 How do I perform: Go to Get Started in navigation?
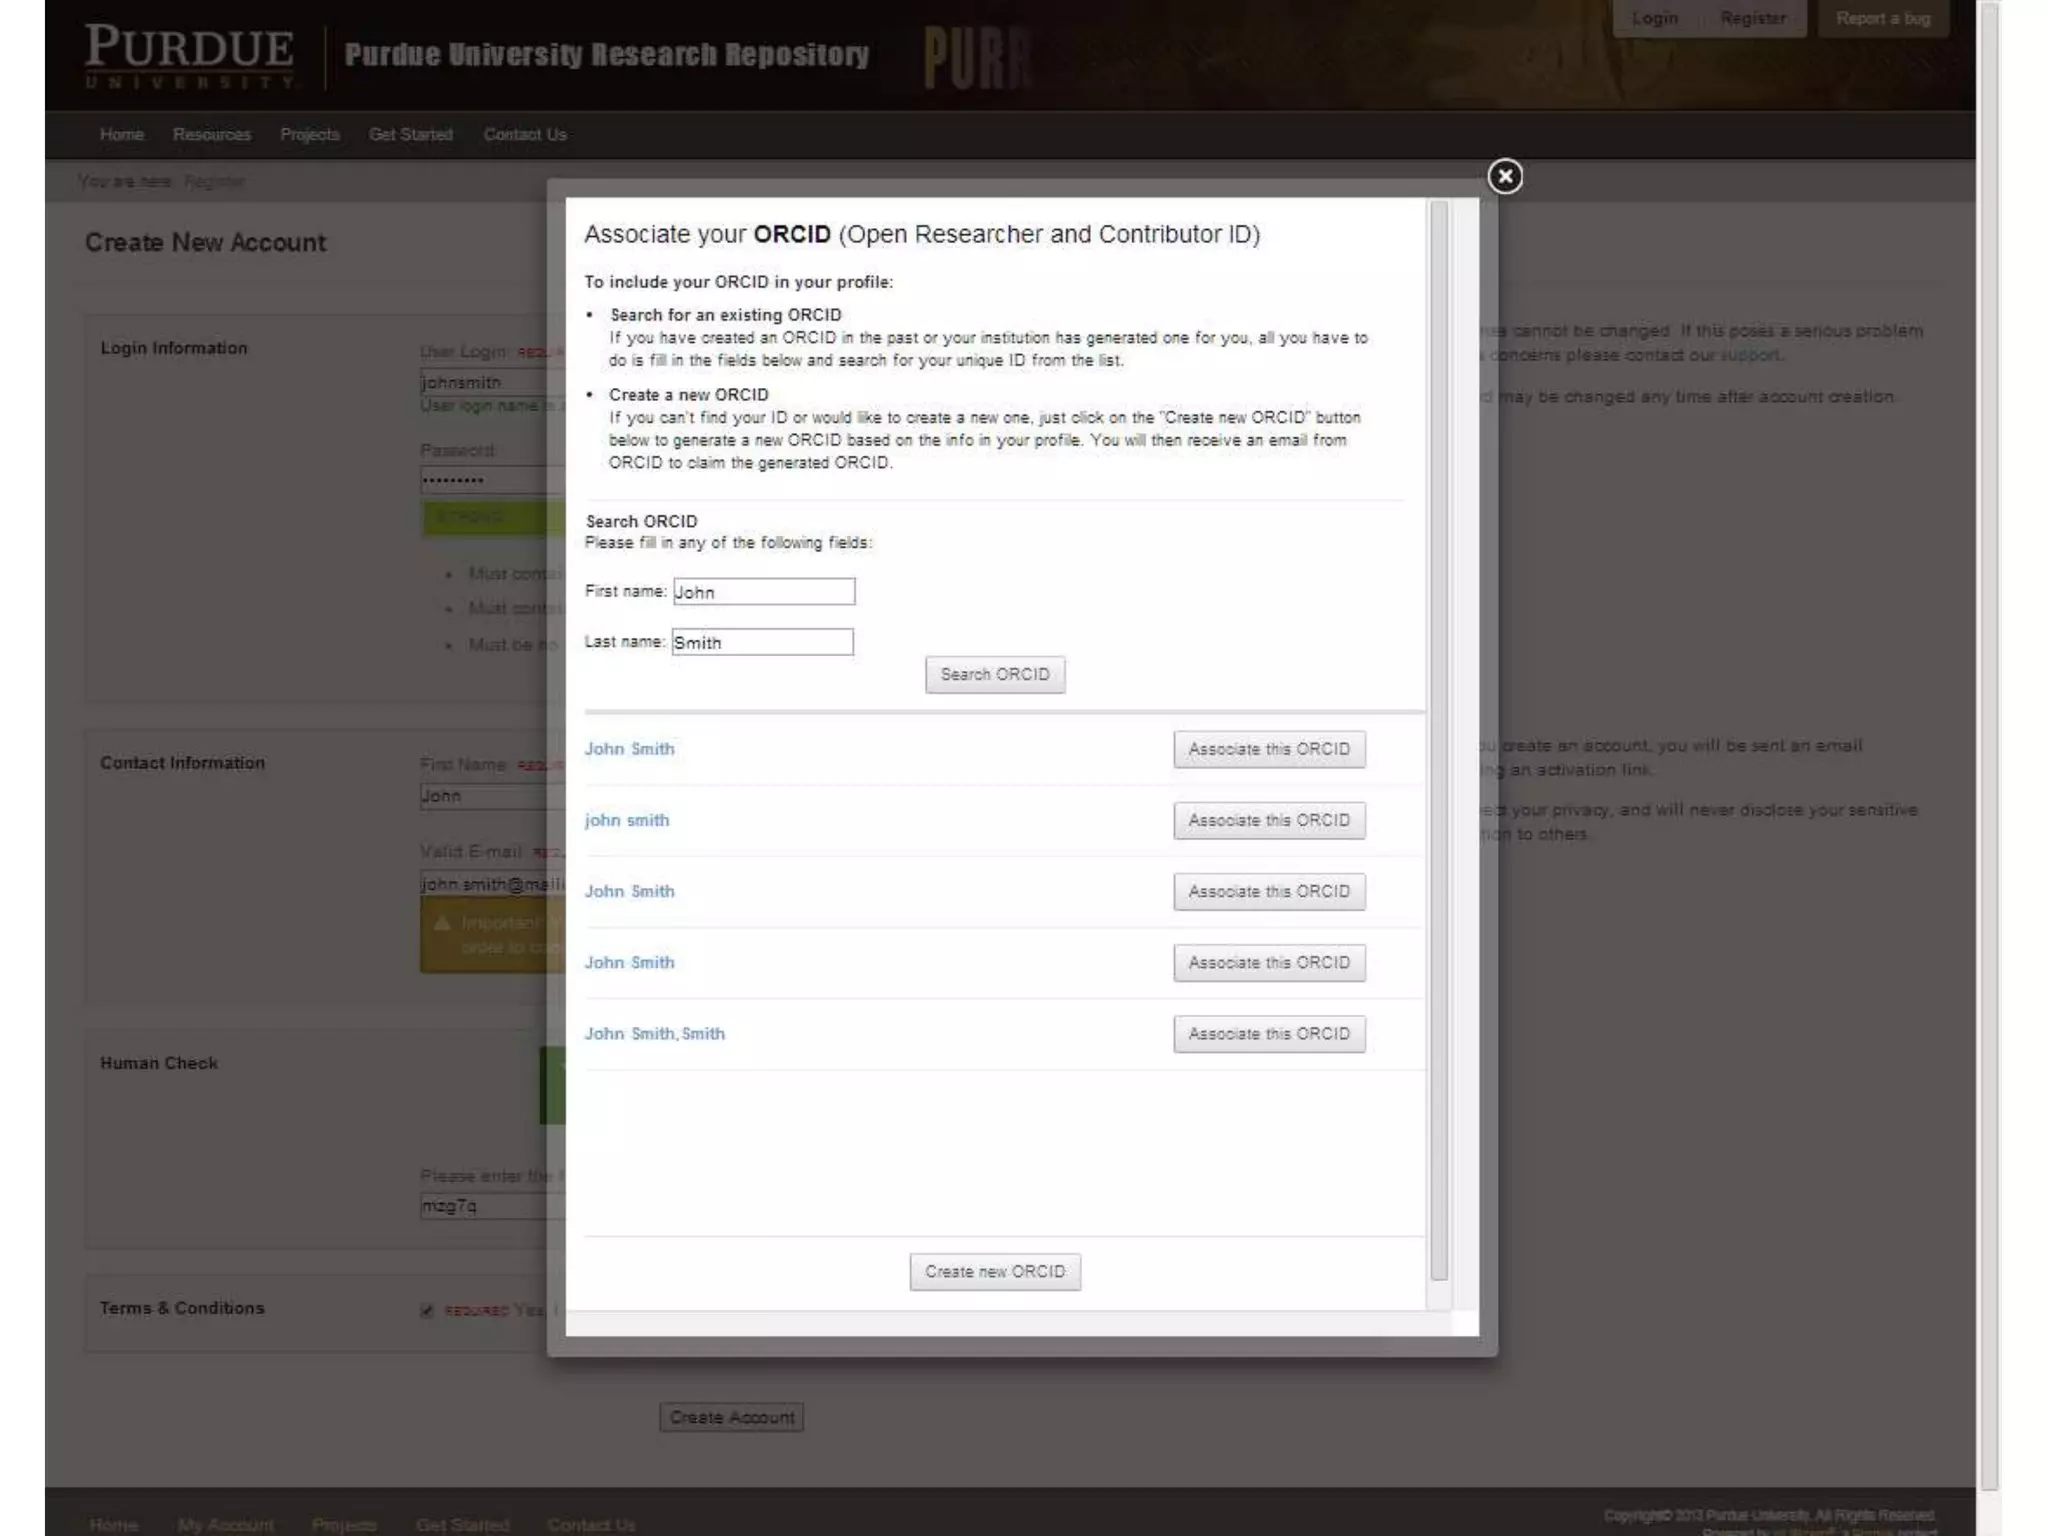click(x=410, y=135)
